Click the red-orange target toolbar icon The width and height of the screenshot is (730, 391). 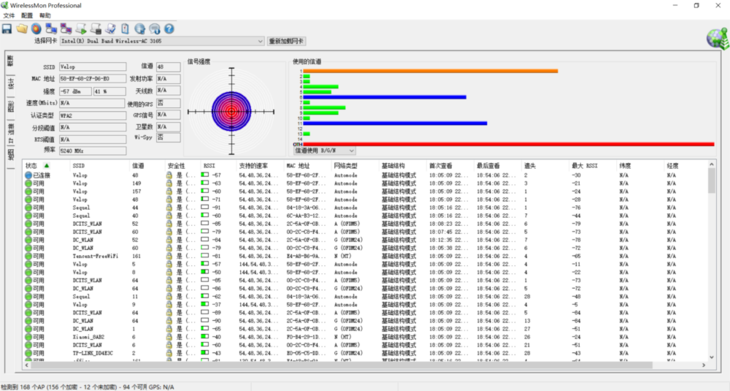[x=36, y=29]
